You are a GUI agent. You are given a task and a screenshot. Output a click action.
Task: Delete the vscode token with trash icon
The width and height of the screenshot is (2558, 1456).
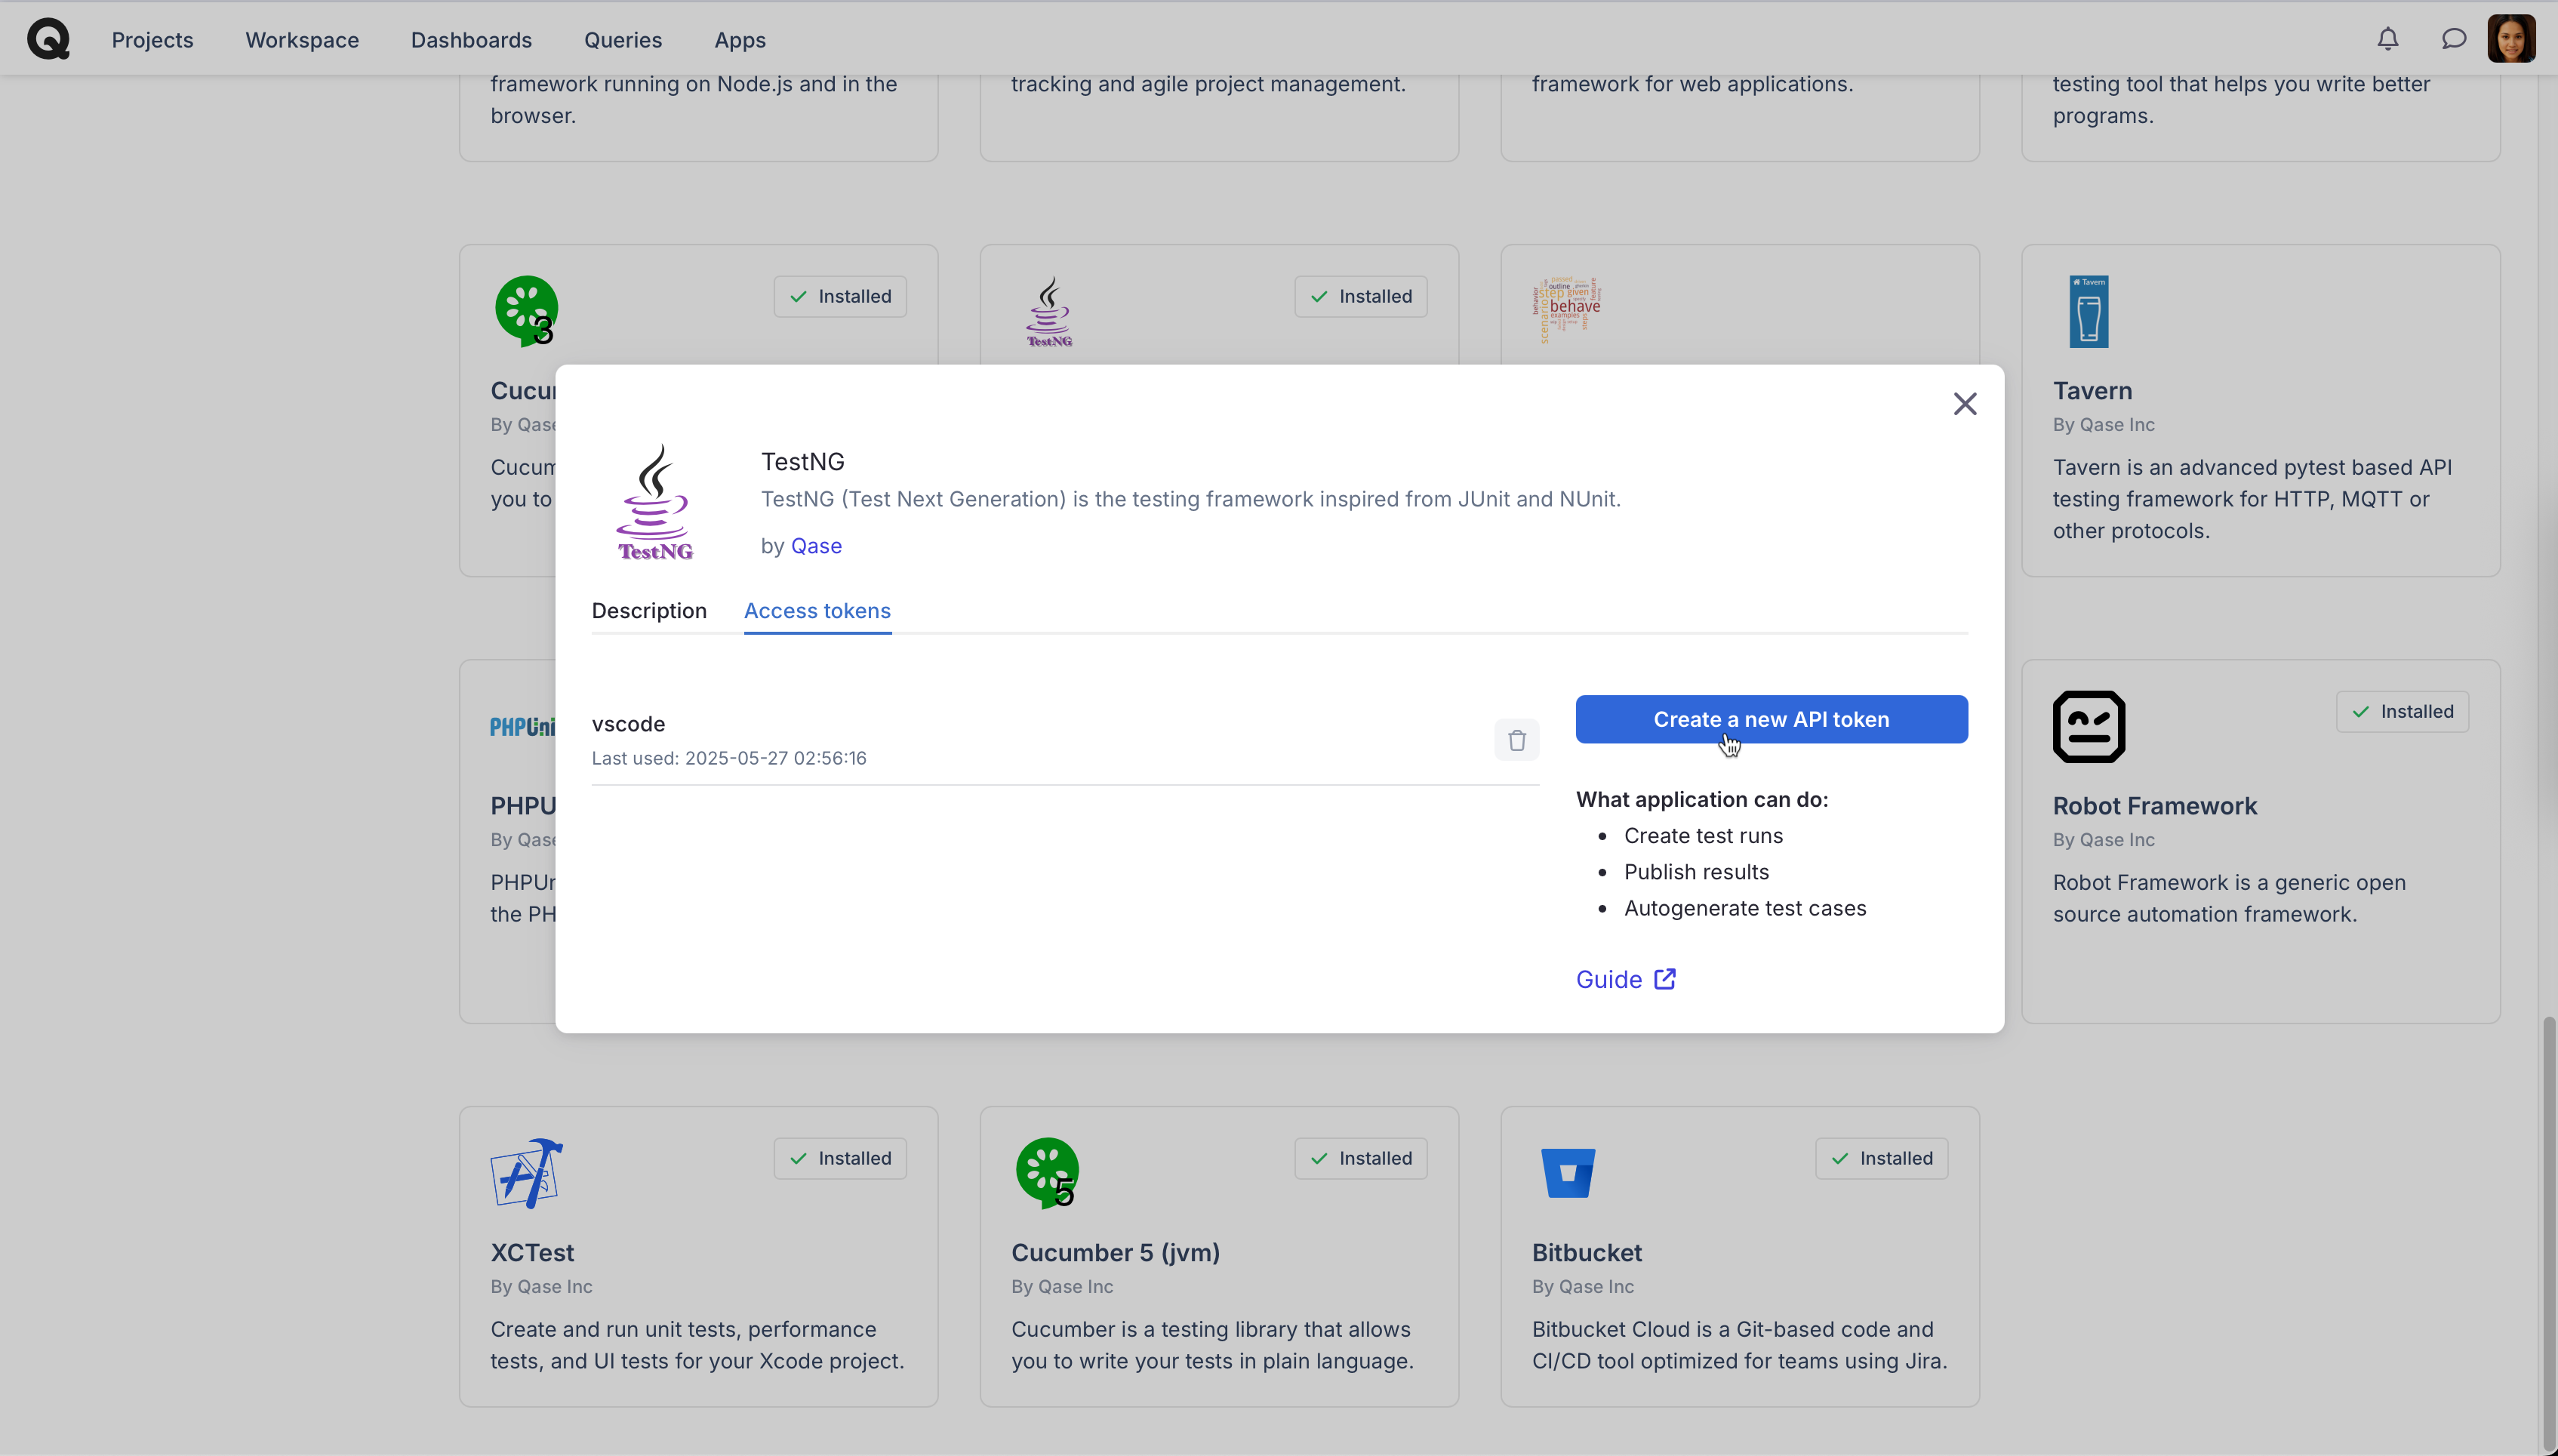pos(1516,740)
